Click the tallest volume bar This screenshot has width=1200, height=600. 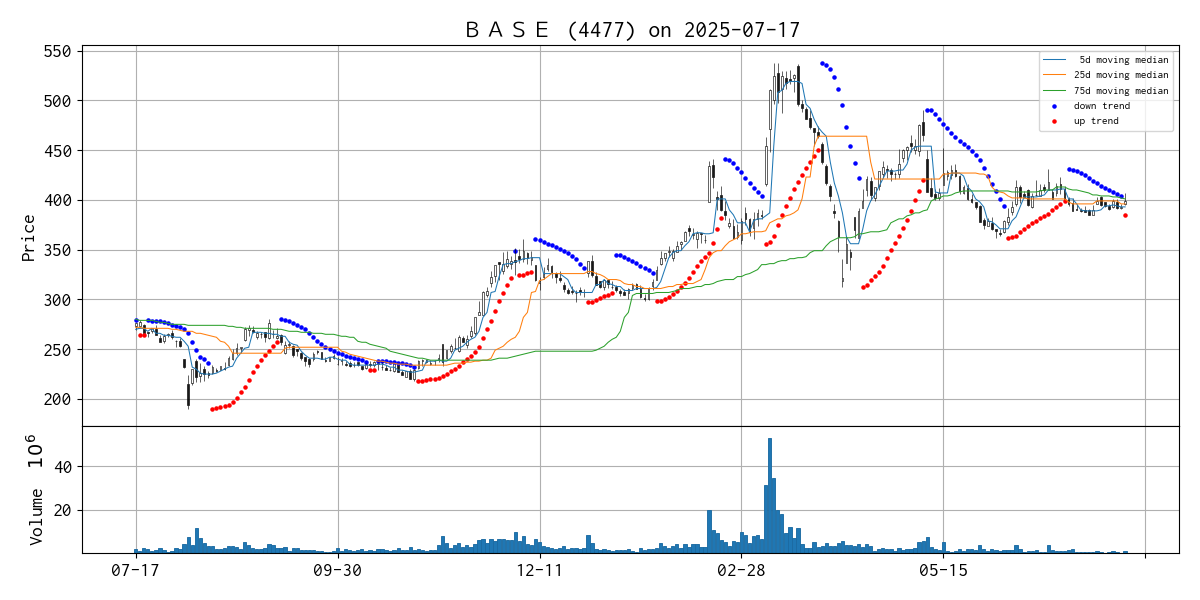click(770, 495)
